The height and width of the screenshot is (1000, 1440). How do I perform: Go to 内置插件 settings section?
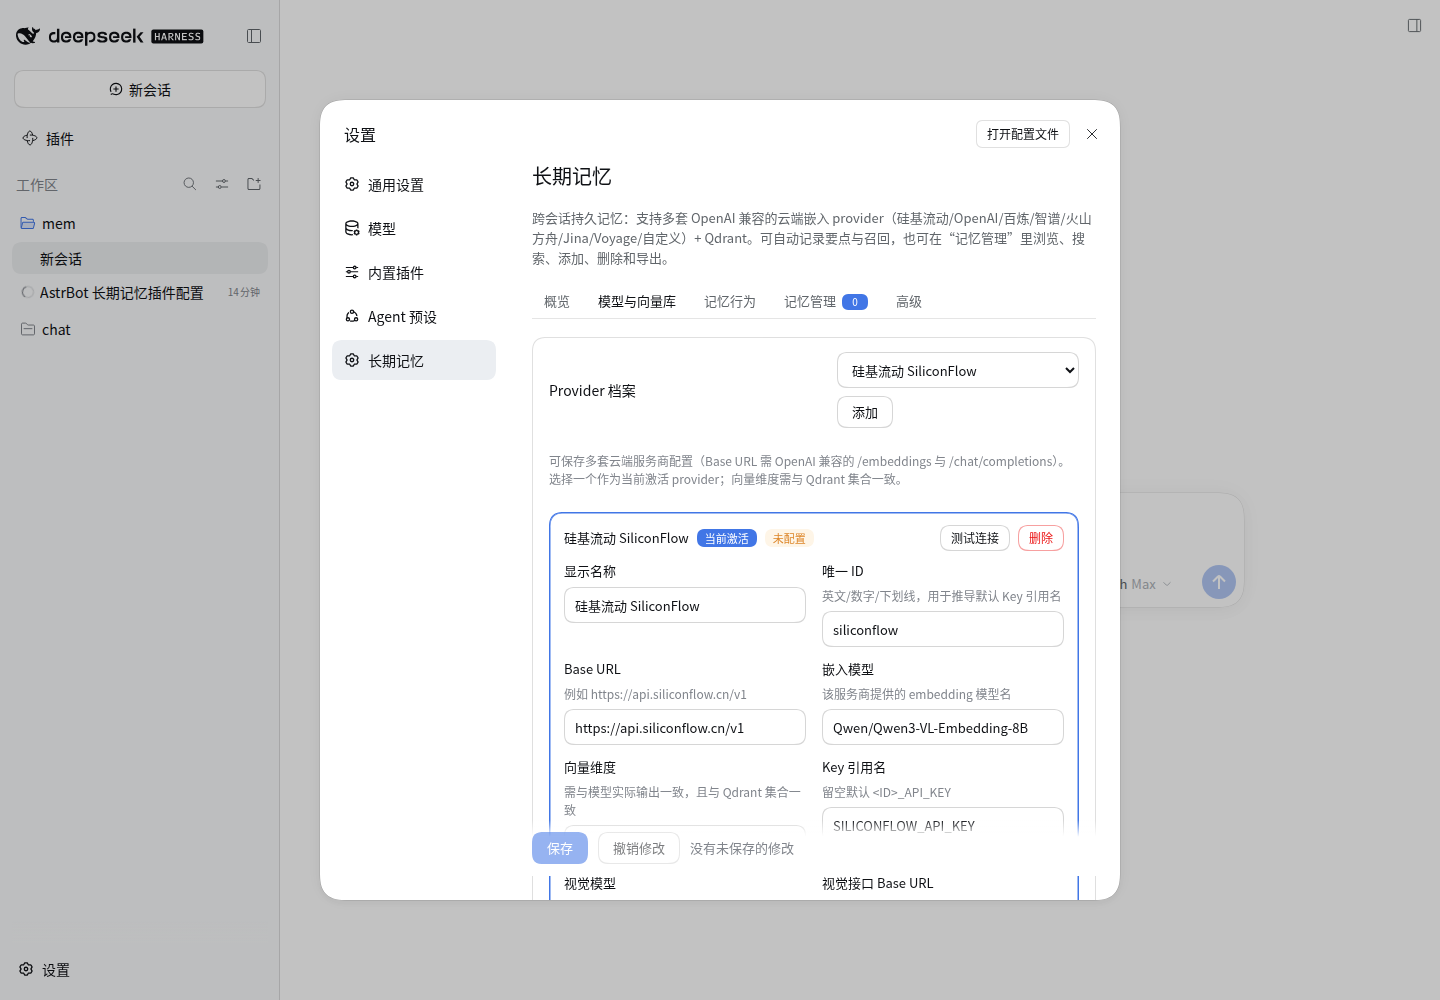pos(414,273)
